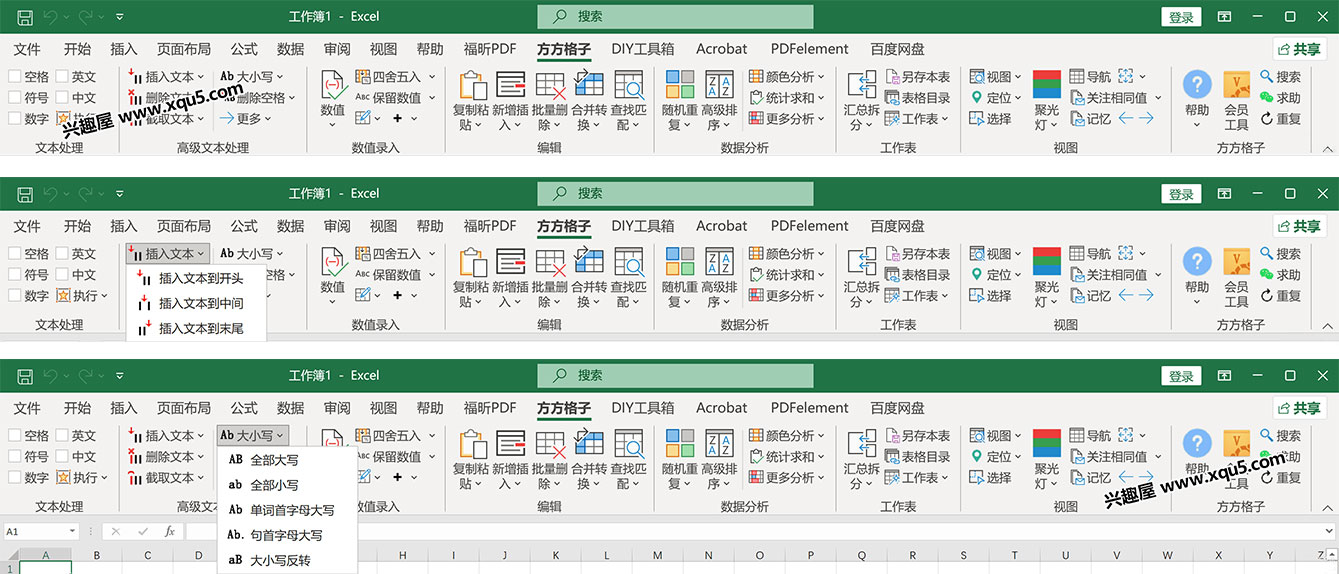Click 聚光灯 icon in top Excel window
This screenshot has height=574, width=1339.
pyautogui.click(x=1047, y=85)
